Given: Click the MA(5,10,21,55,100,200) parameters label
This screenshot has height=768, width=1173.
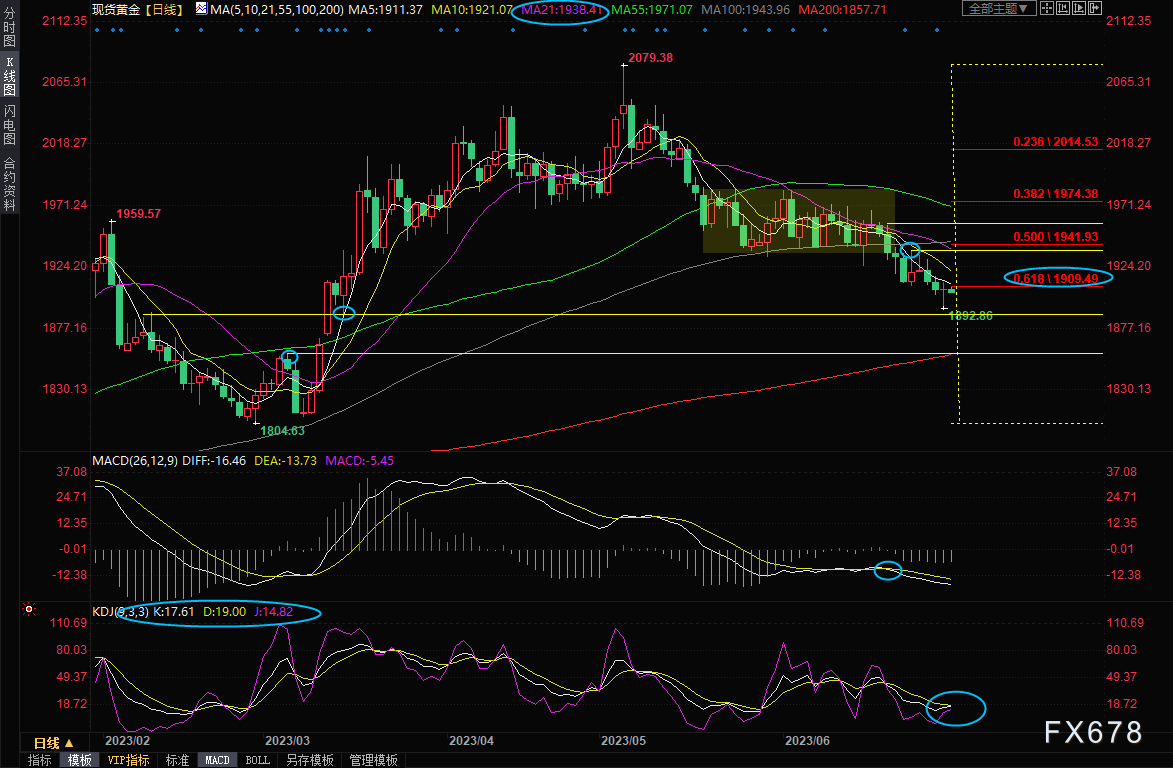Looking at the screenshot, I should tap(277, 10).
